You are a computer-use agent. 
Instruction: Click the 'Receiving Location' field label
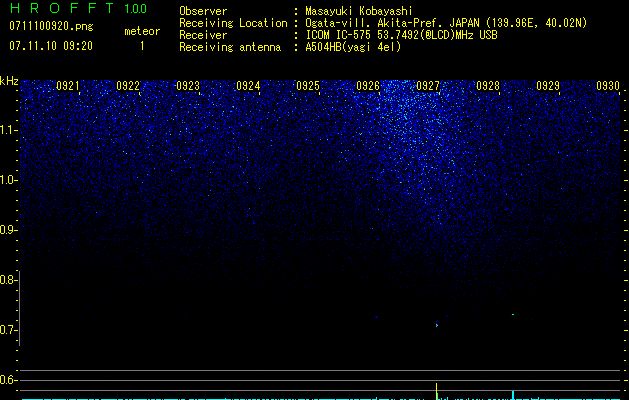(x=233, y=23)
